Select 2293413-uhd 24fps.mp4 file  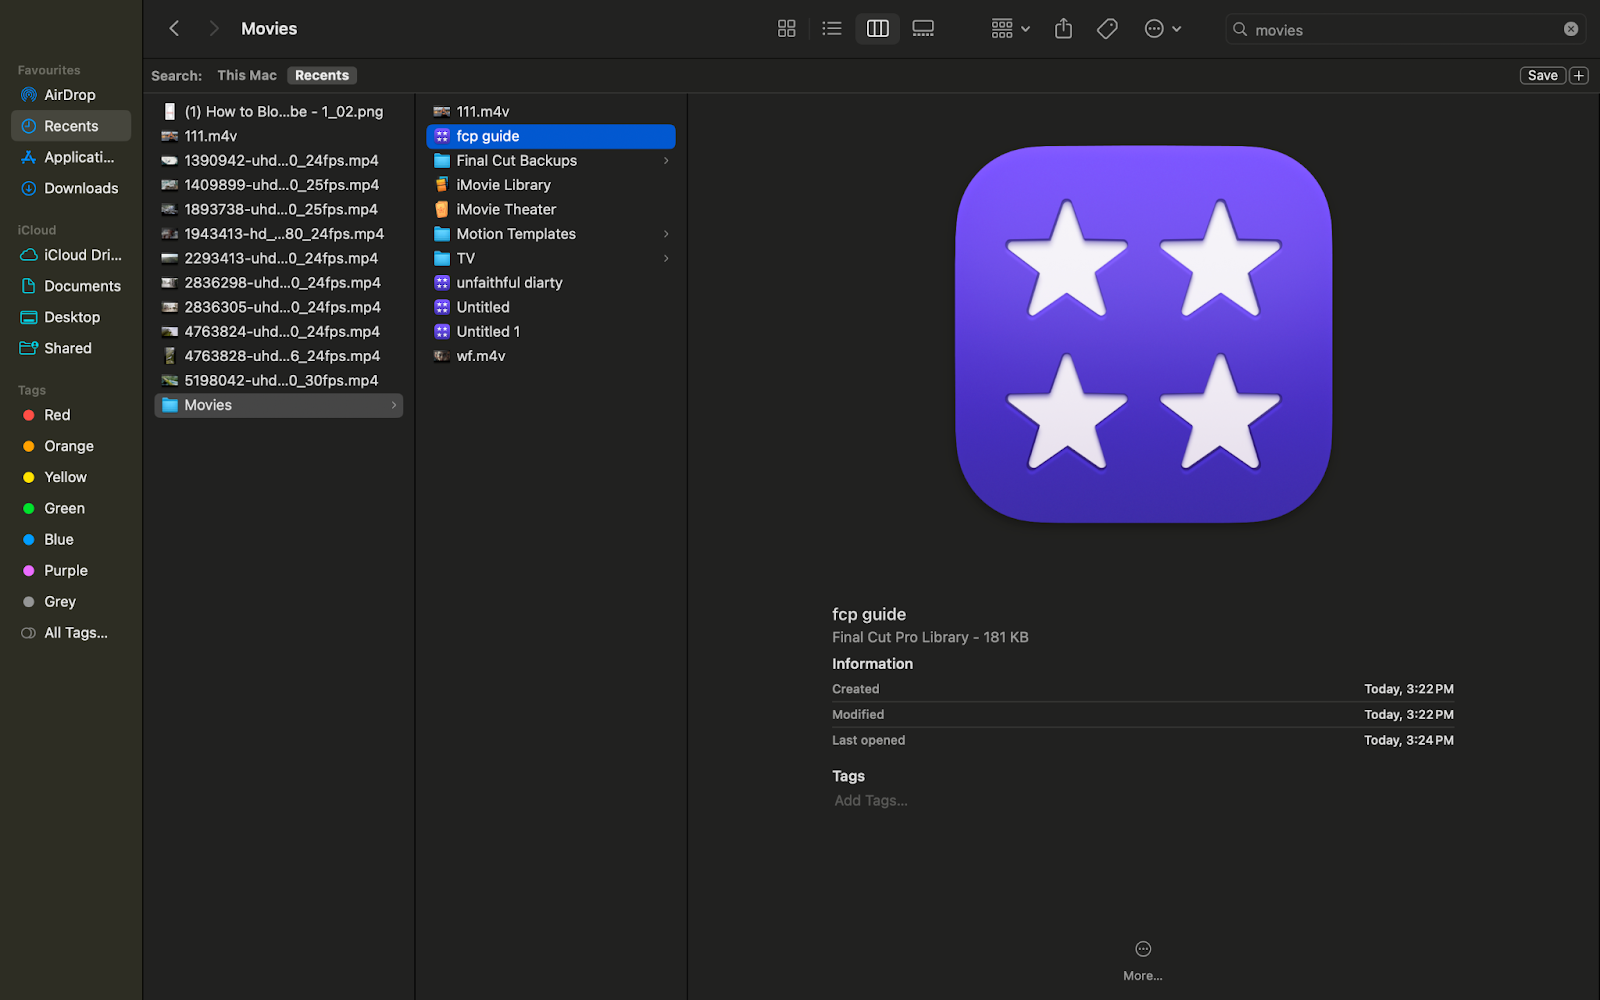pyautogui.click(x=279, y=258)
